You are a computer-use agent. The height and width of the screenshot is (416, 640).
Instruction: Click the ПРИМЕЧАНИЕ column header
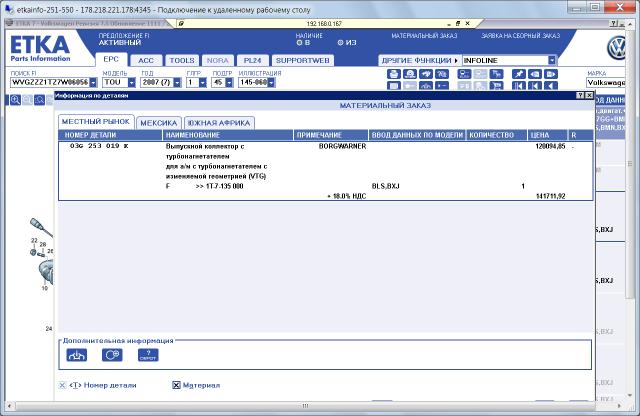[x=331, y=135]
